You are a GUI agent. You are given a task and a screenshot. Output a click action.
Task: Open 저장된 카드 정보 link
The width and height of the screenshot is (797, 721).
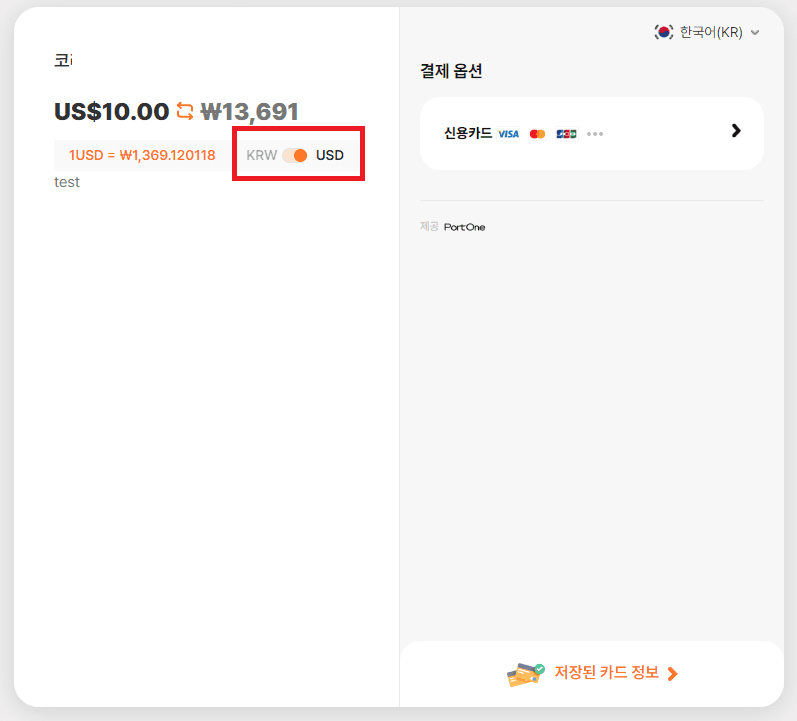point(607,673)
